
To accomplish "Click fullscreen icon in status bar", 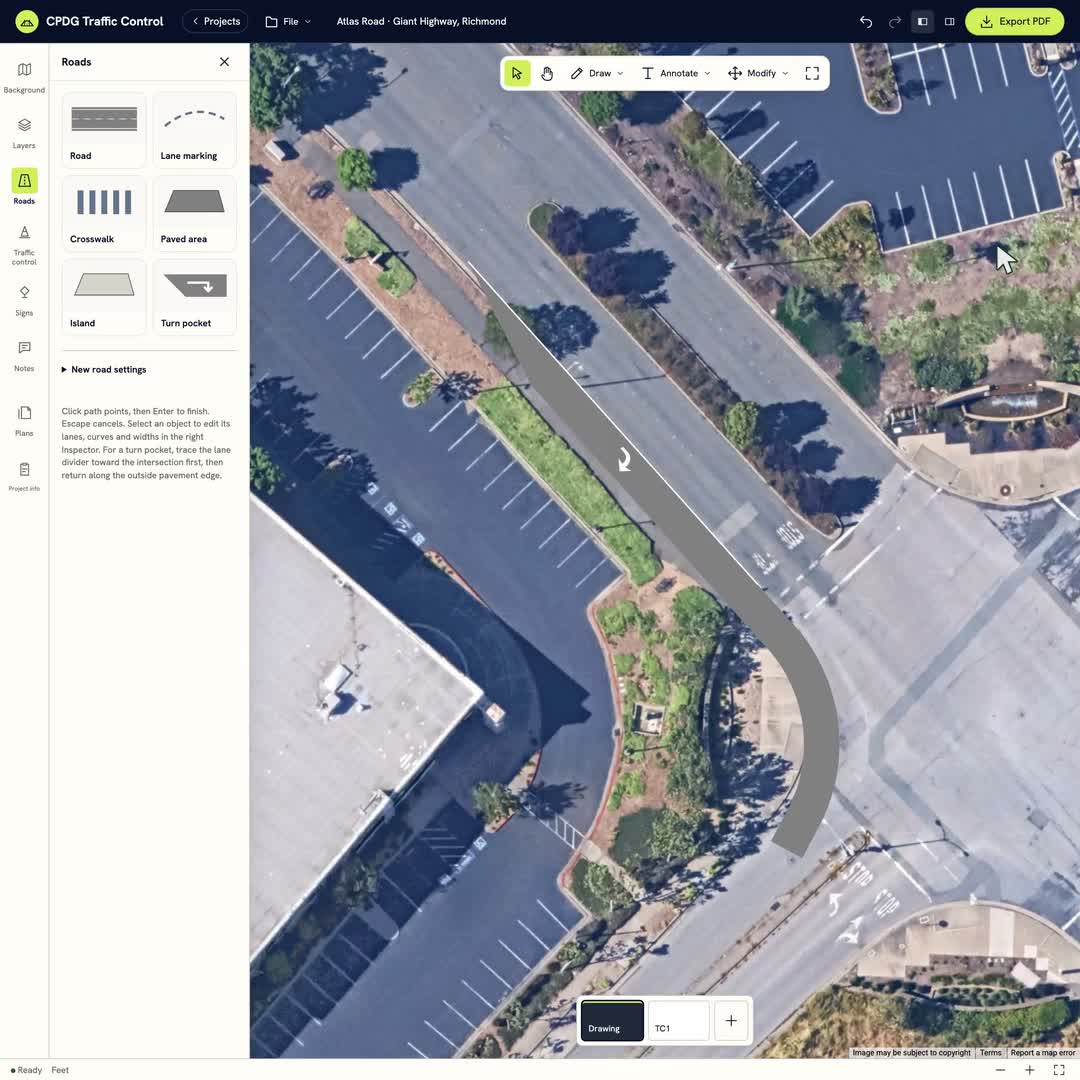I will tap(1059, 1070).
